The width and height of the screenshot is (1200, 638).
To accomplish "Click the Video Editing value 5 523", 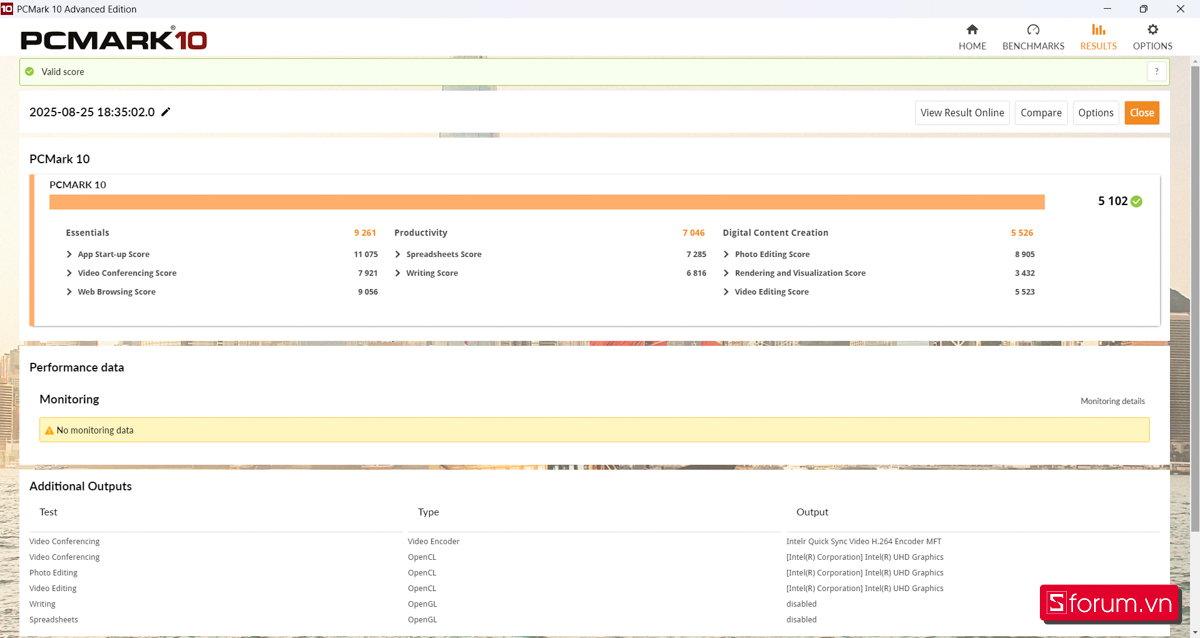I will coord(1024,292).
